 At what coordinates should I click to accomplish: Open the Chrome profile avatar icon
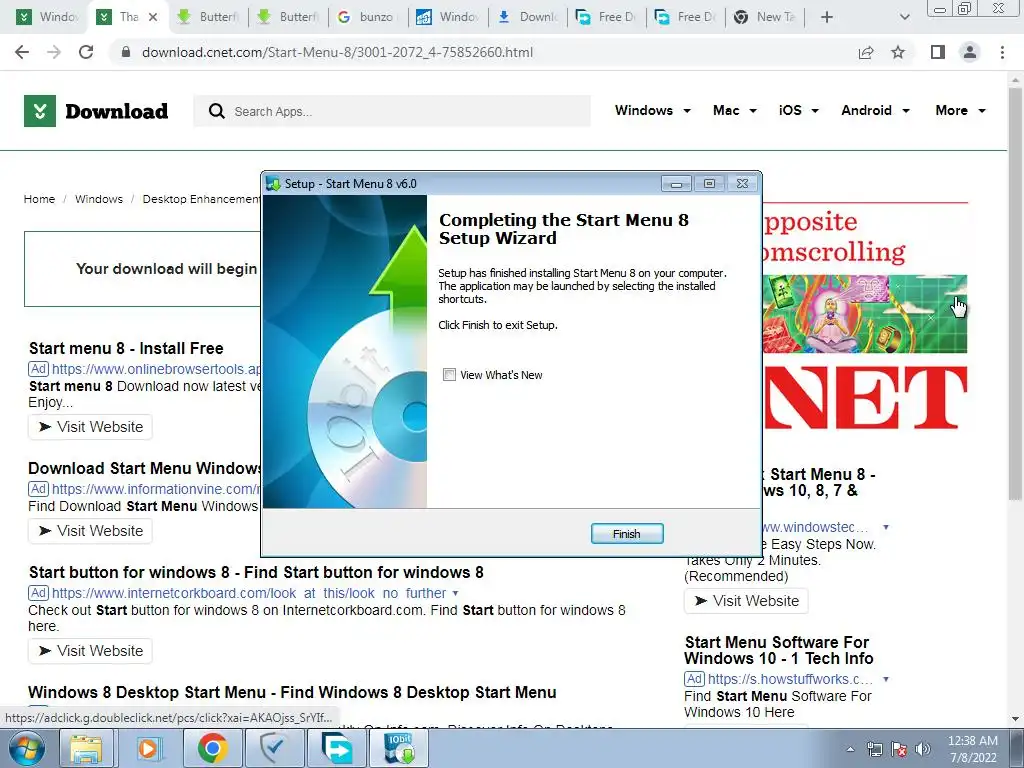970,52
